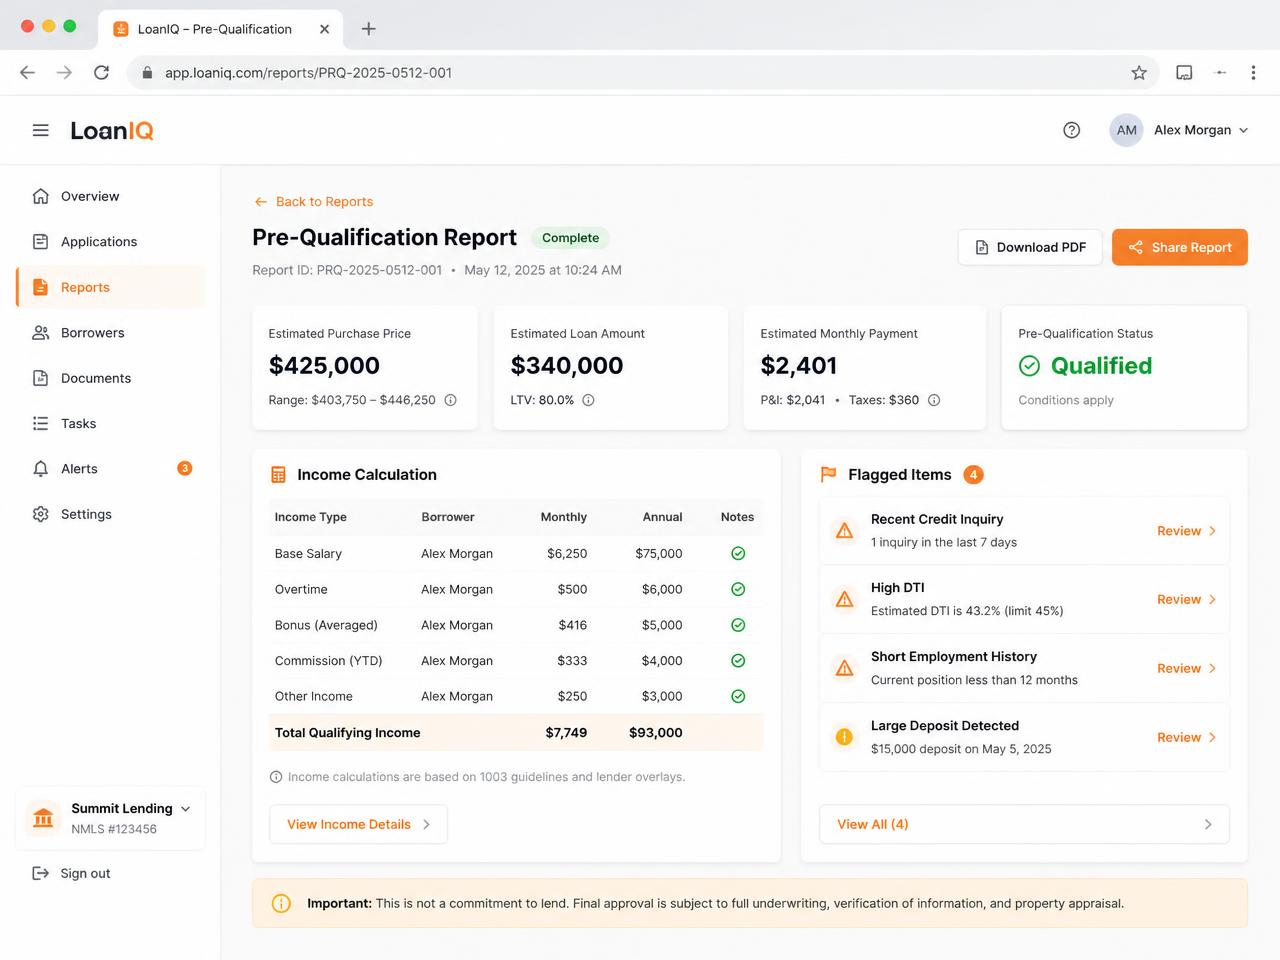Click warning icon for High DTI
This screenshot has height=960, width=1280.
(x=845, y=600)
